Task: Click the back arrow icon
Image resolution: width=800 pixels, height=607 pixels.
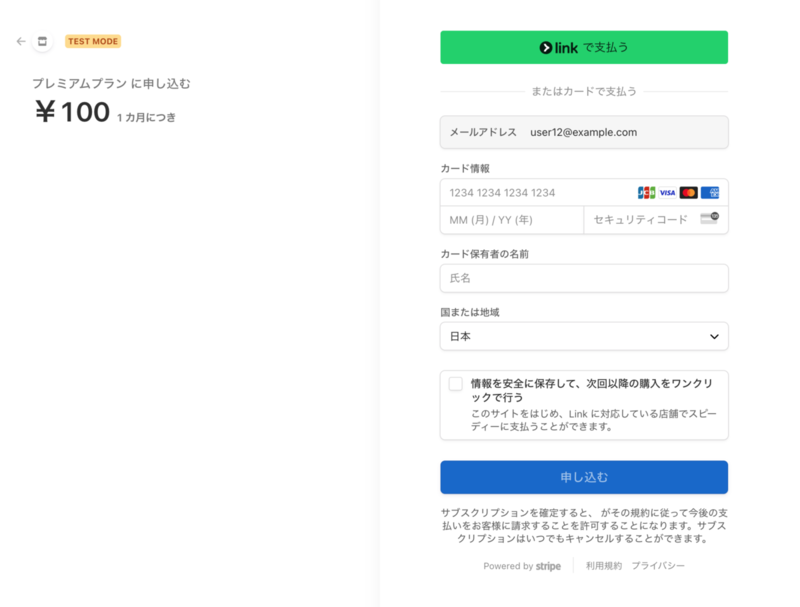Action: point(21,41)
